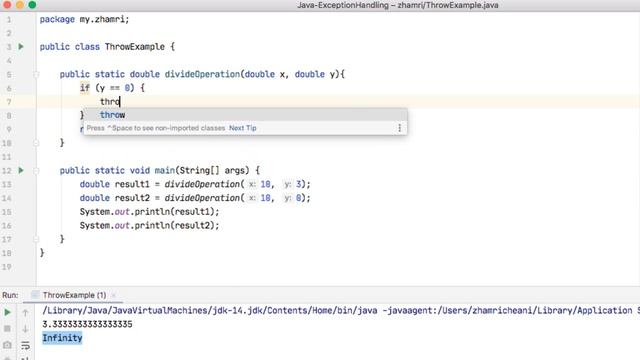Choose the throw completion suggestion

[x=245, y=115]
